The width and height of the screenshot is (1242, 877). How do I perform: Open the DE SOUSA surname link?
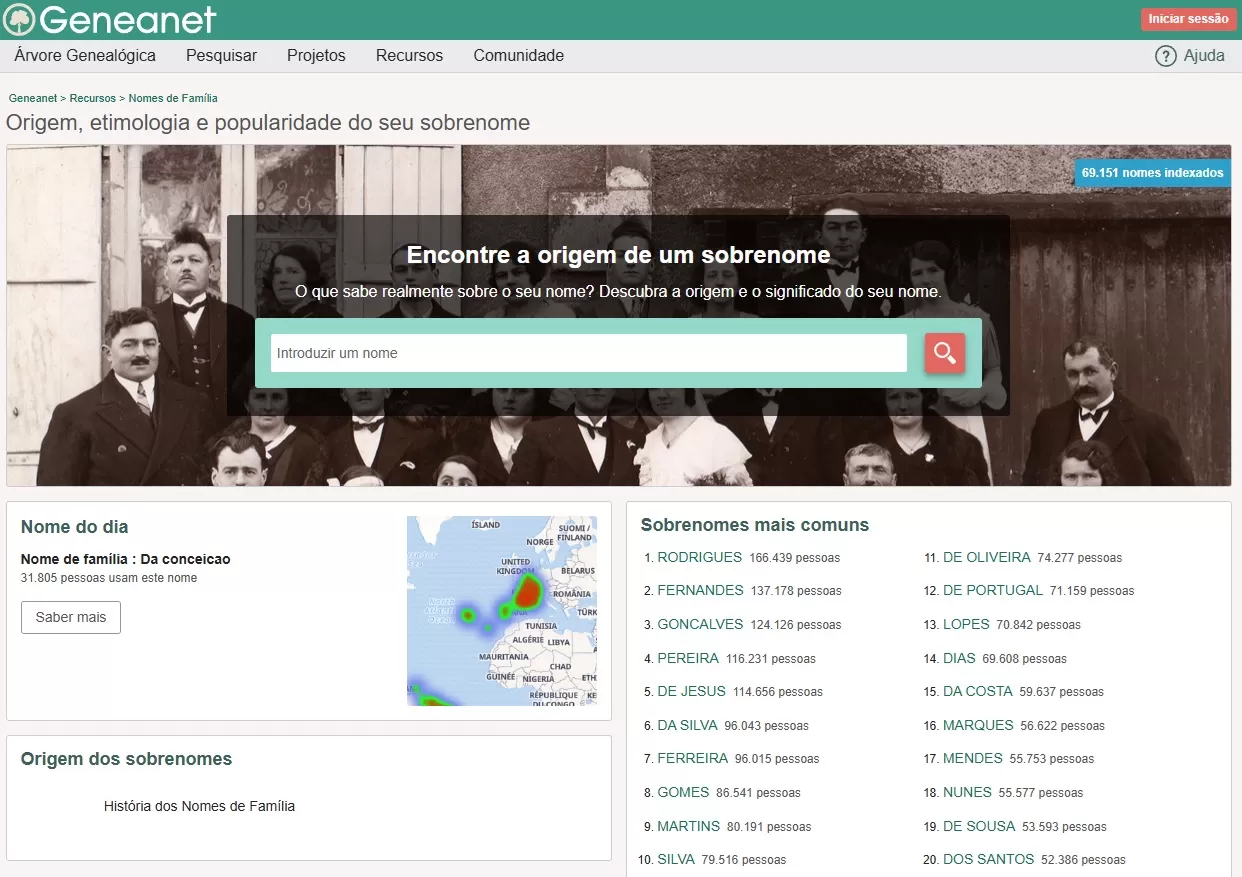point(979,826)
